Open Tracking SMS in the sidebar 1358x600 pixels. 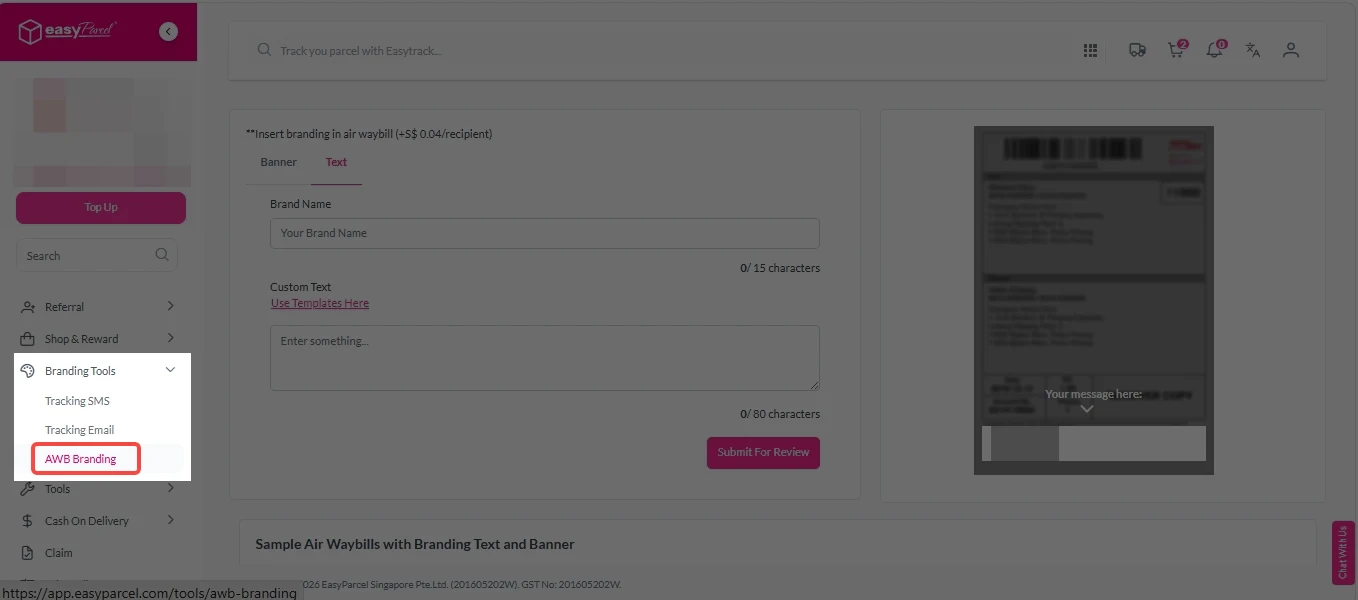click(x=77, y=401)
